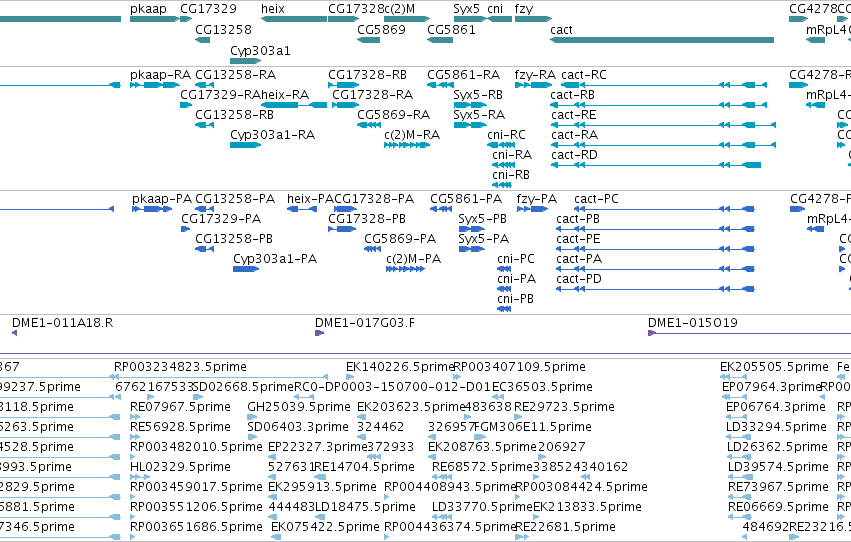Click the CG13258-PB protein feature
Viewport: 851px width, 542px height.
click(x=205, y=250)
